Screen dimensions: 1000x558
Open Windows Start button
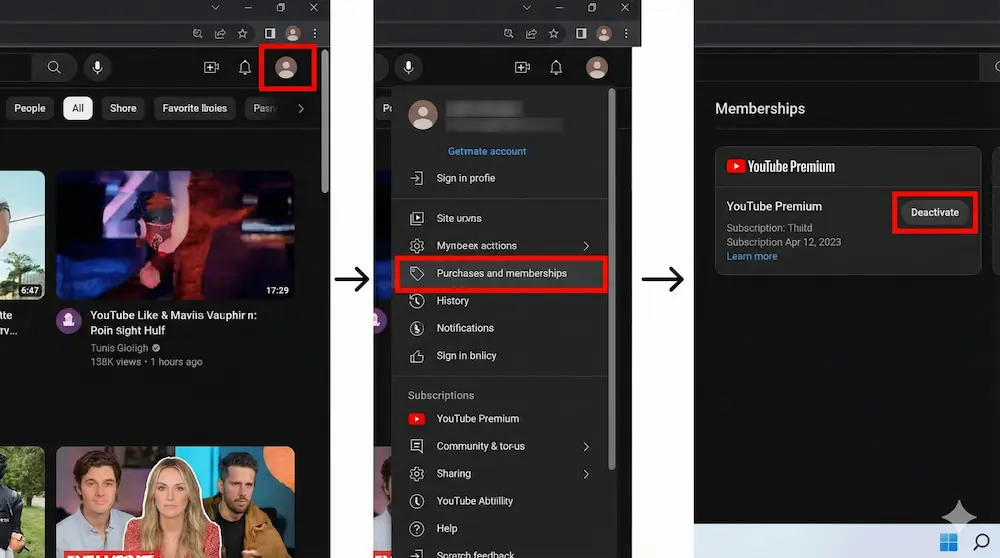tap(948, 542)
